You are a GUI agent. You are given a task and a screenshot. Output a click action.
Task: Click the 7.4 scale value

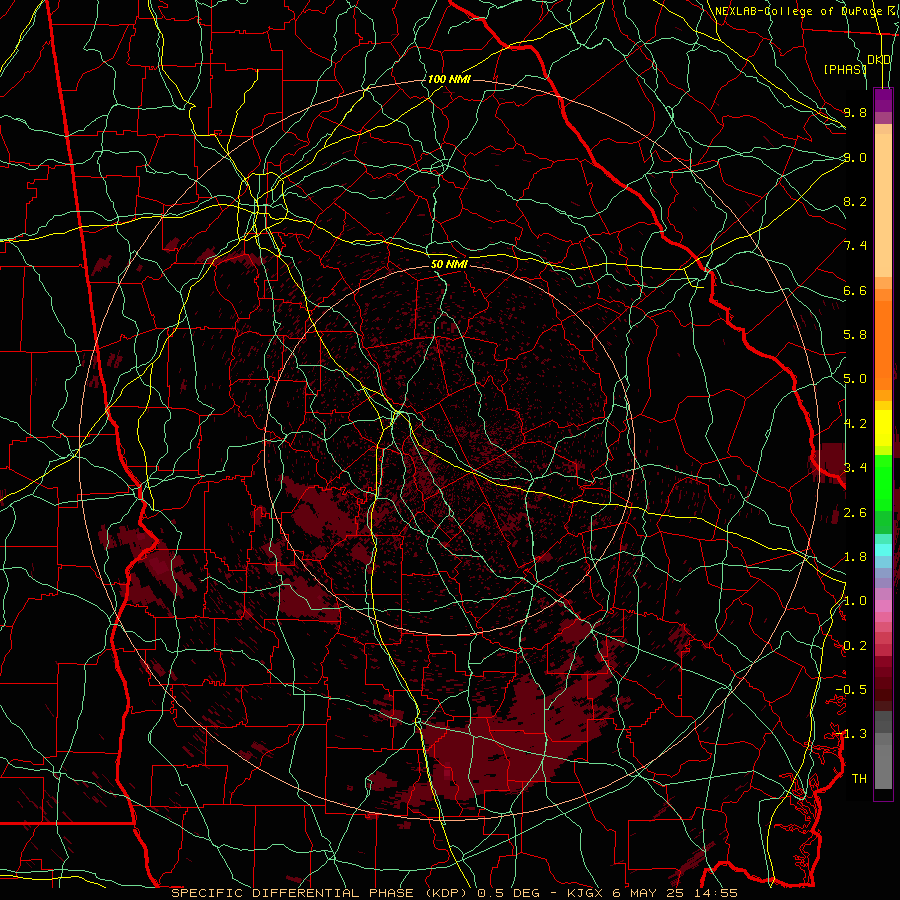(x=855, y=246)
